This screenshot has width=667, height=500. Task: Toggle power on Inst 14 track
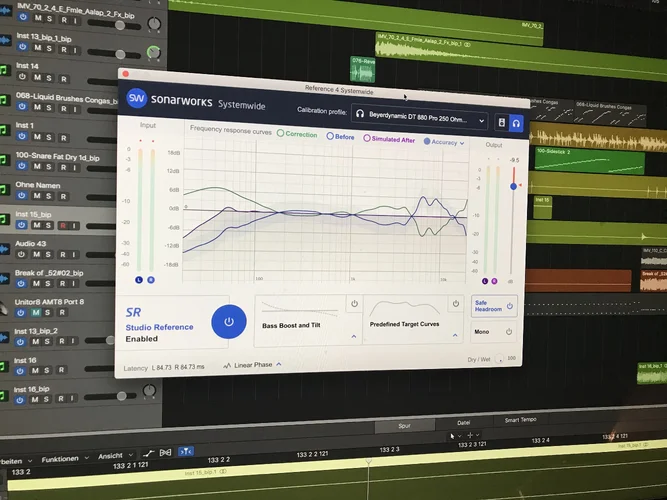coord(22,77)
